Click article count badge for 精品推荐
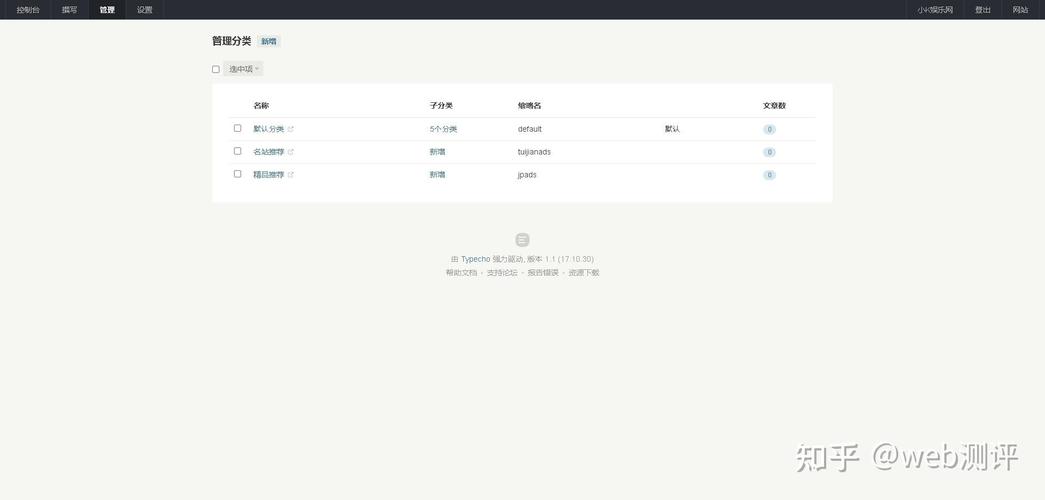The image size is (1045, 500). coord(769,175)
